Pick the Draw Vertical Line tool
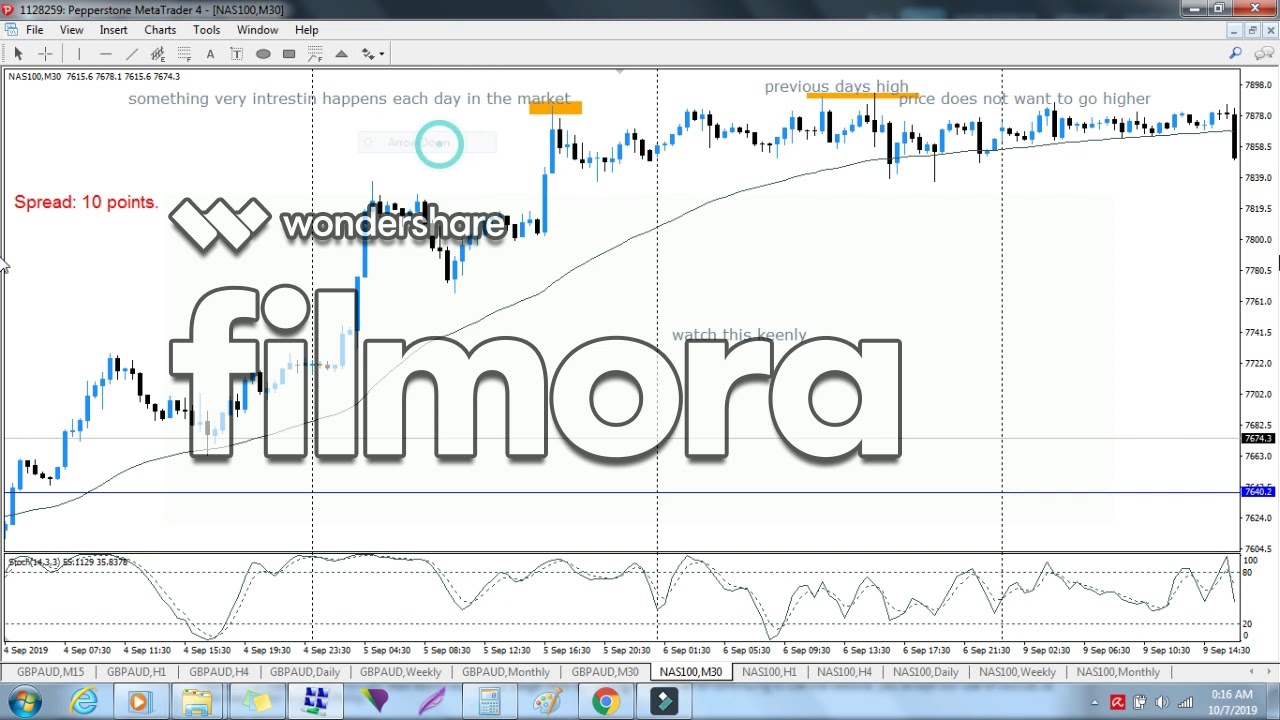Viewport: 1280px width, 720px height. [x=79, y=54]
